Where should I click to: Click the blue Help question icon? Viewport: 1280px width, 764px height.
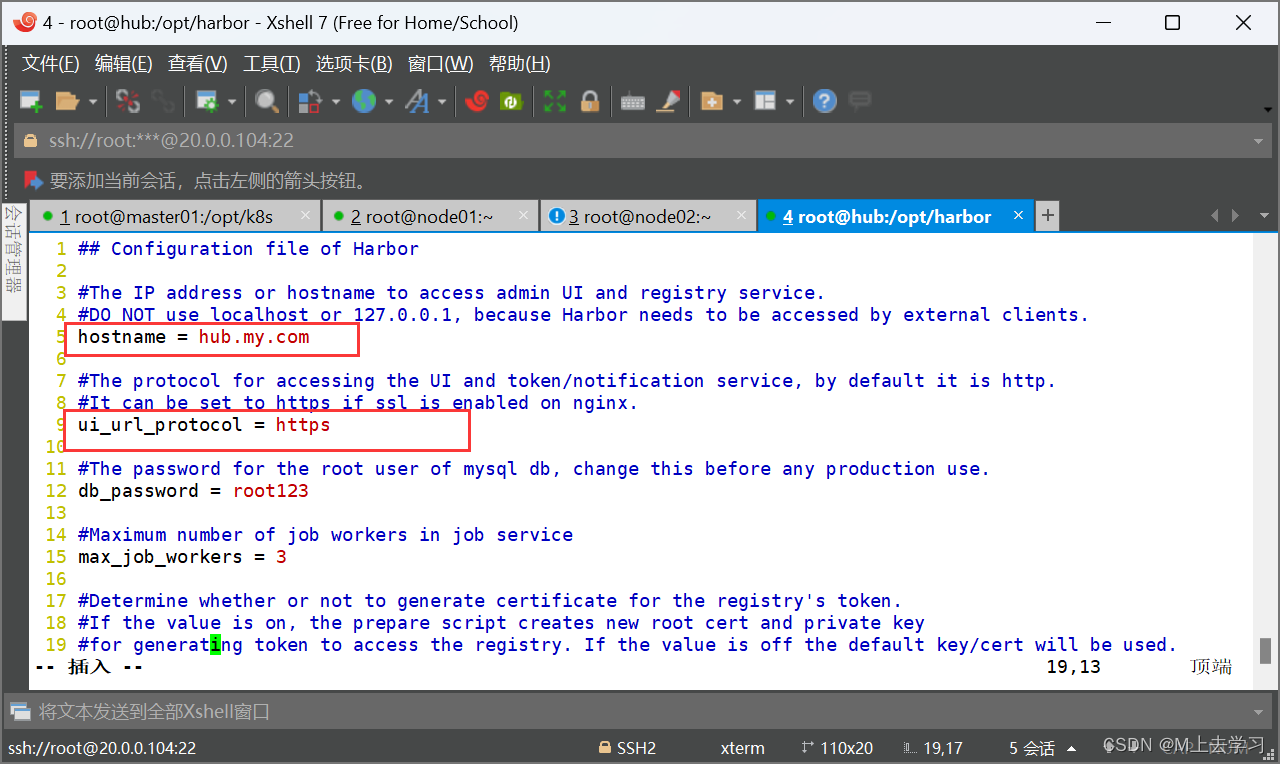pyautogui.click(x=824, y=101)
